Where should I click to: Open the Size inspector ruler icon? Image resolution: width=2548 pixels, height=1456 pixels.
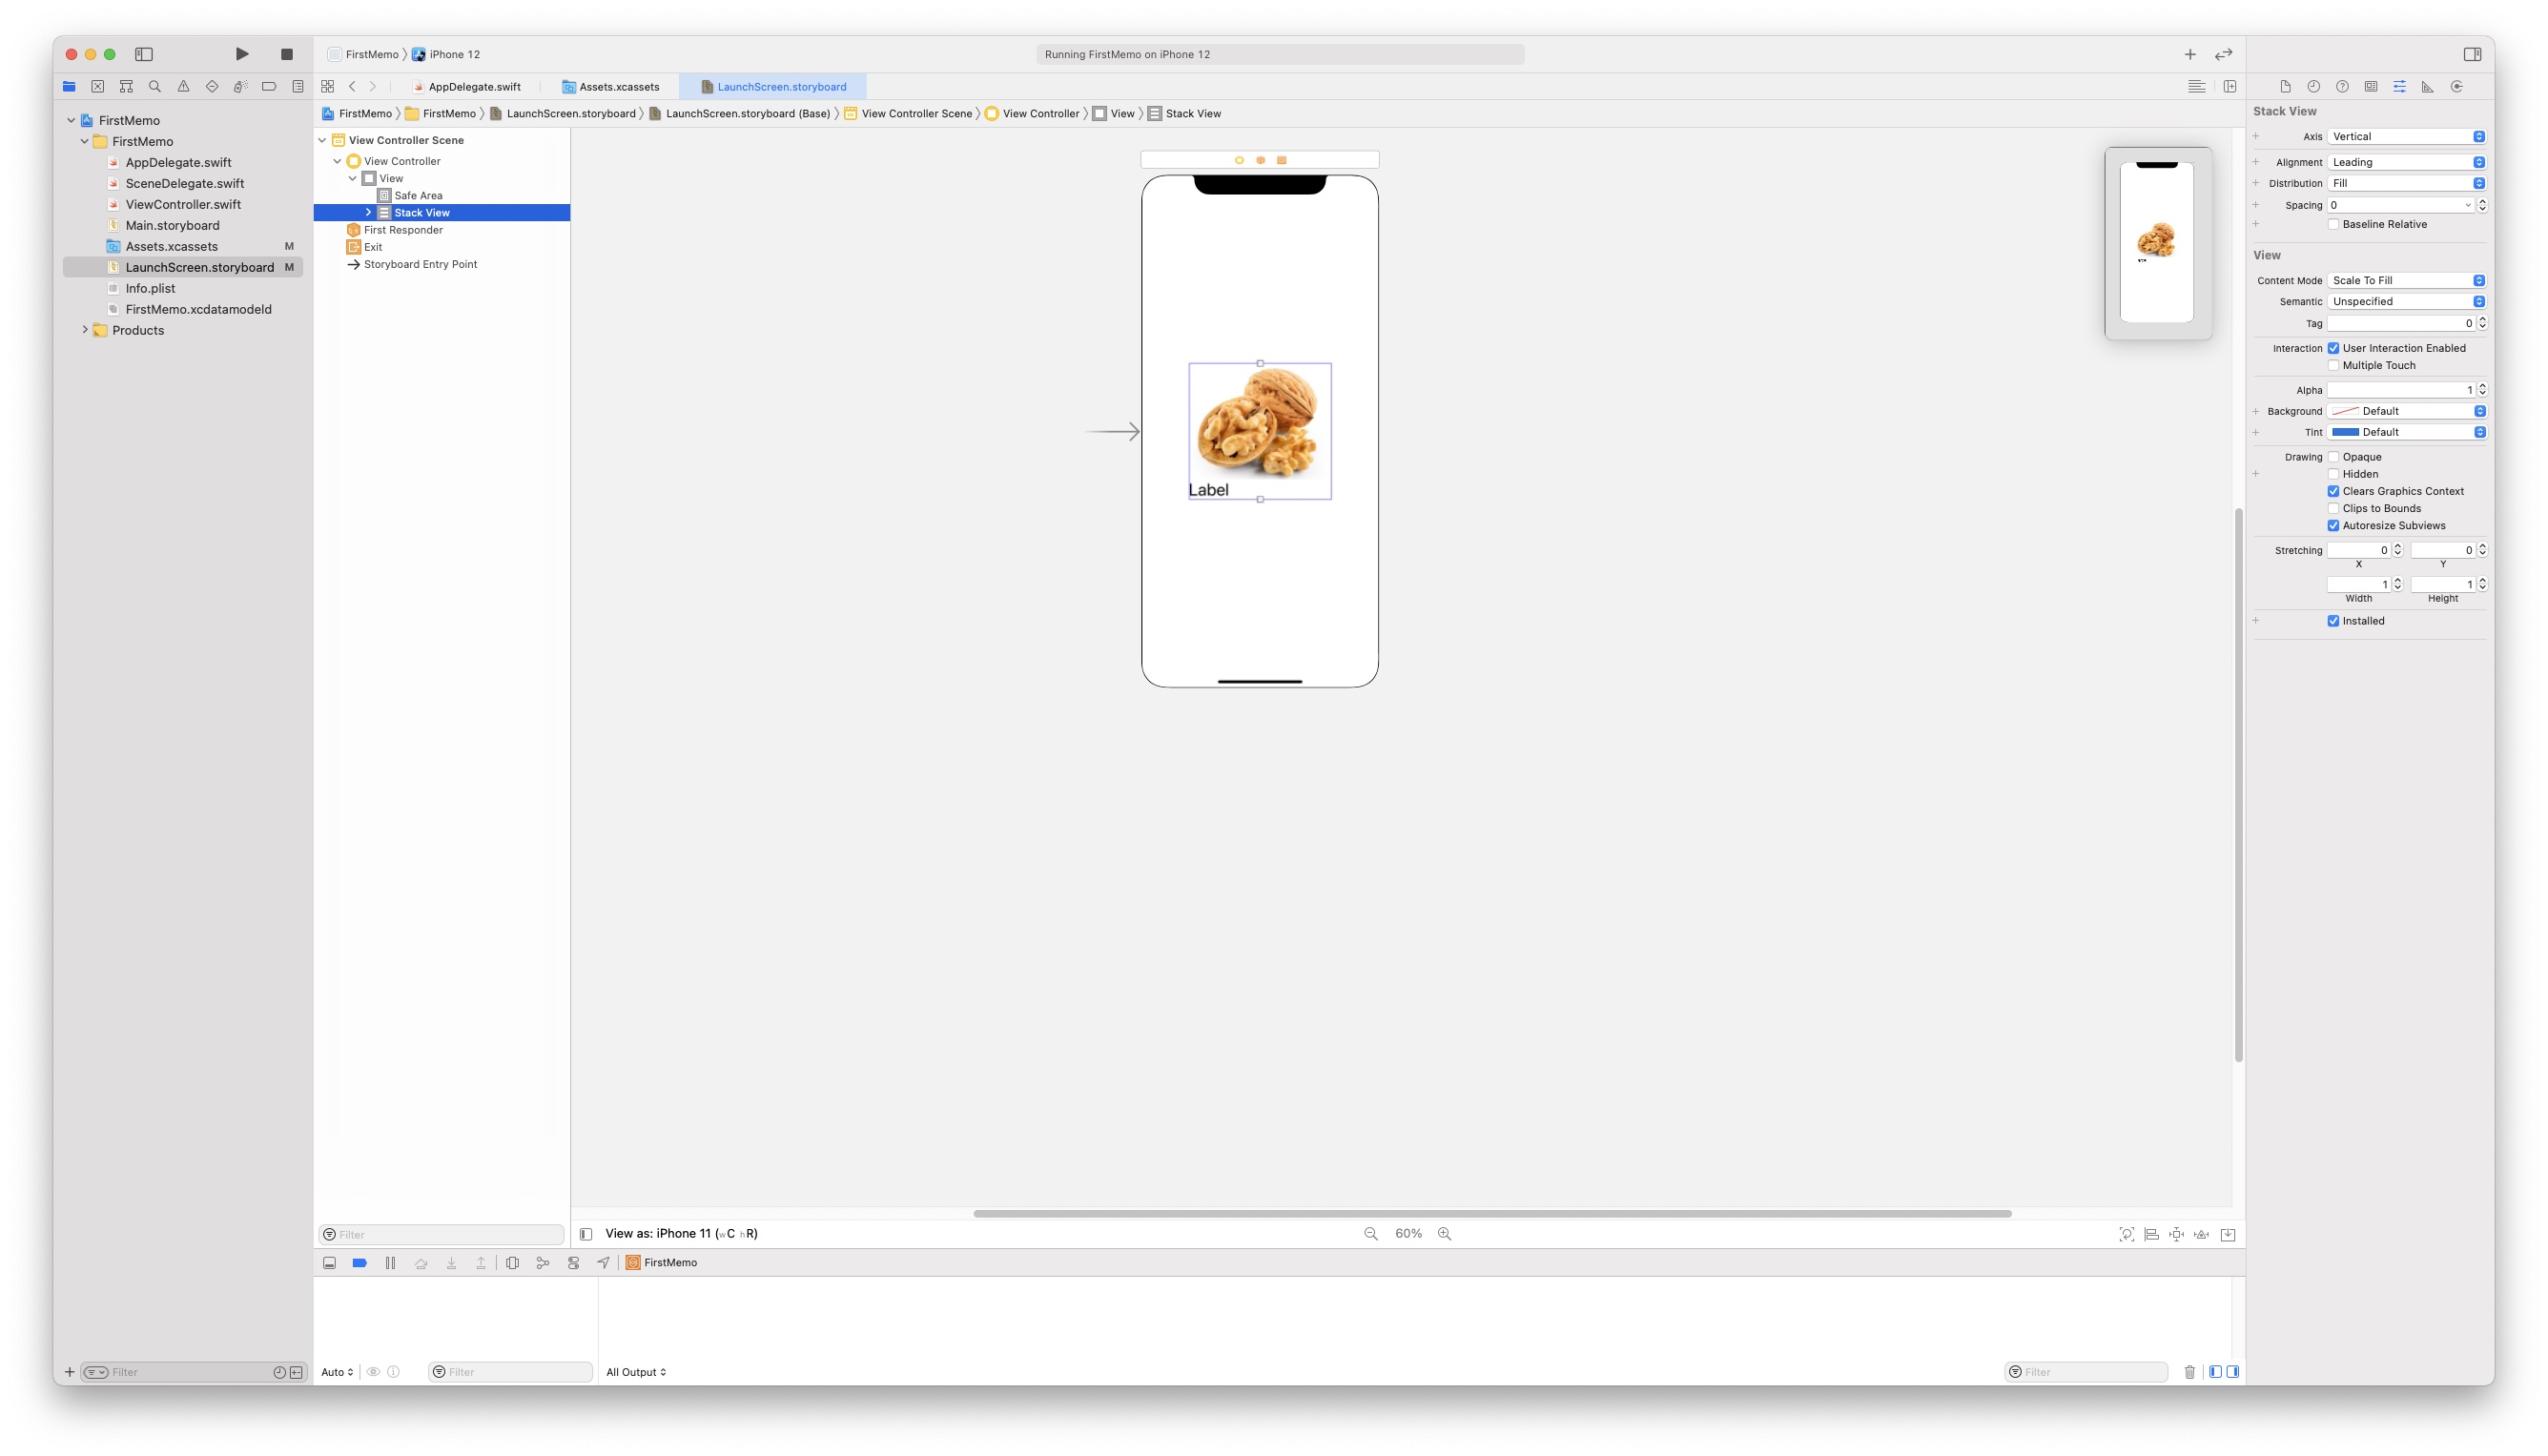click(2427, 87)
